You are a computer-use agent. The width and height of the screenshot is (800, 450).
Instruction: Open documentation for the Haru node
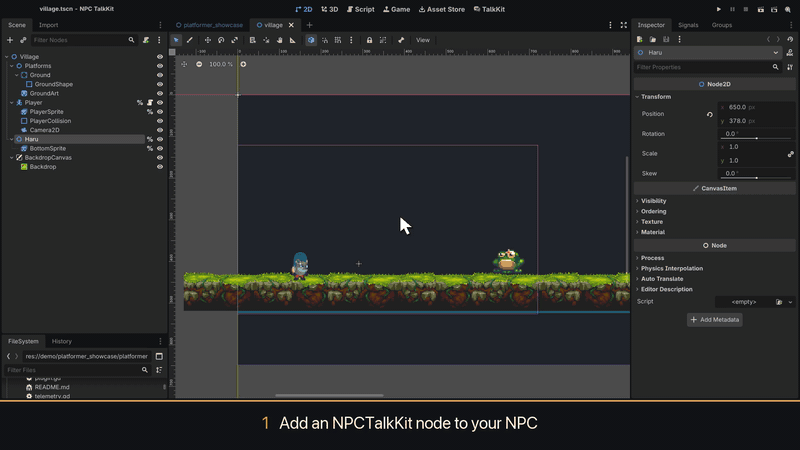[790, 53]
